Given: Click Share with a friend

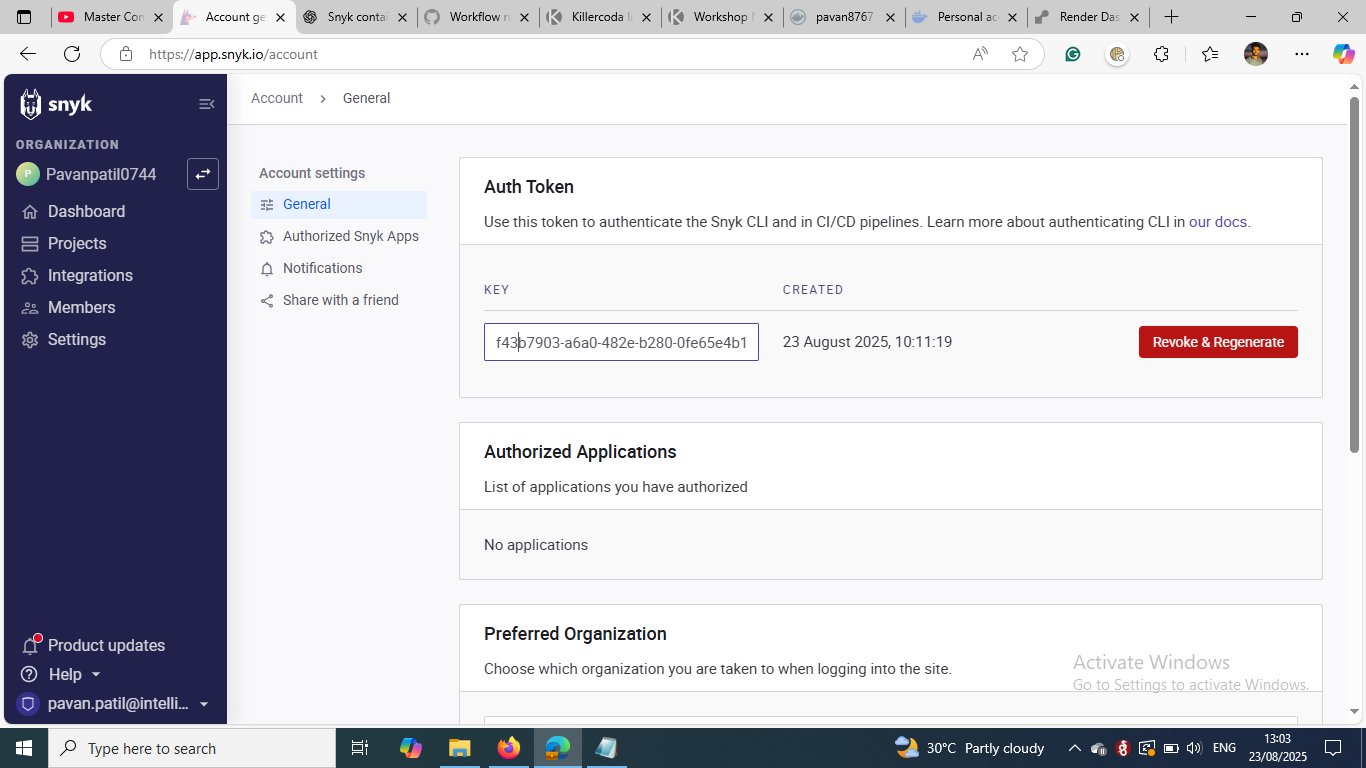Looking at the screenshot, I should coord(340,300).
